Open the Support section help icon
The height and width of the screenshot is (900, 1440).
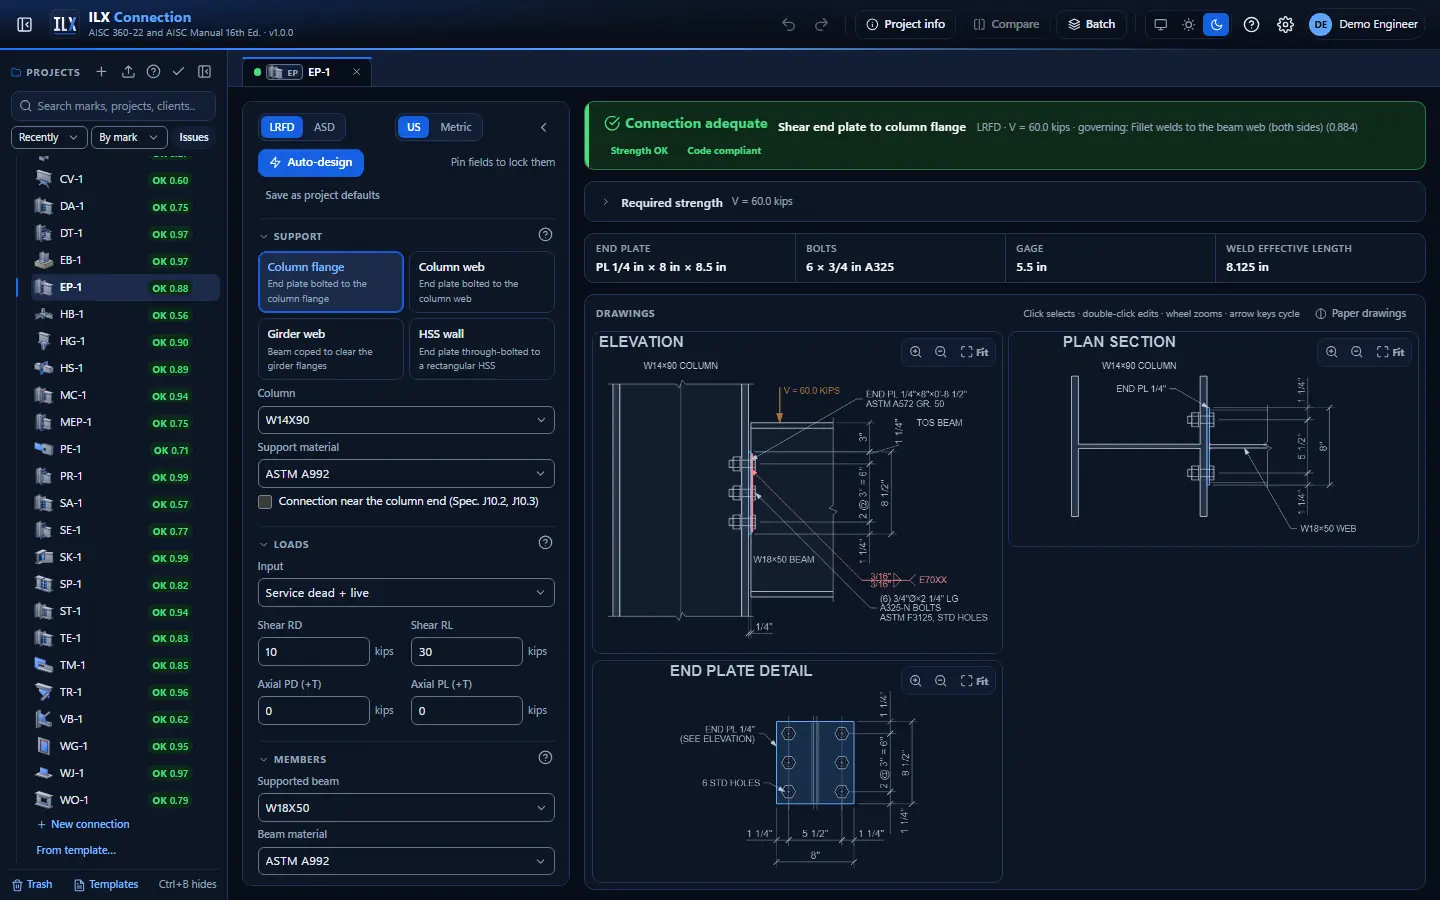click(545, 235)
